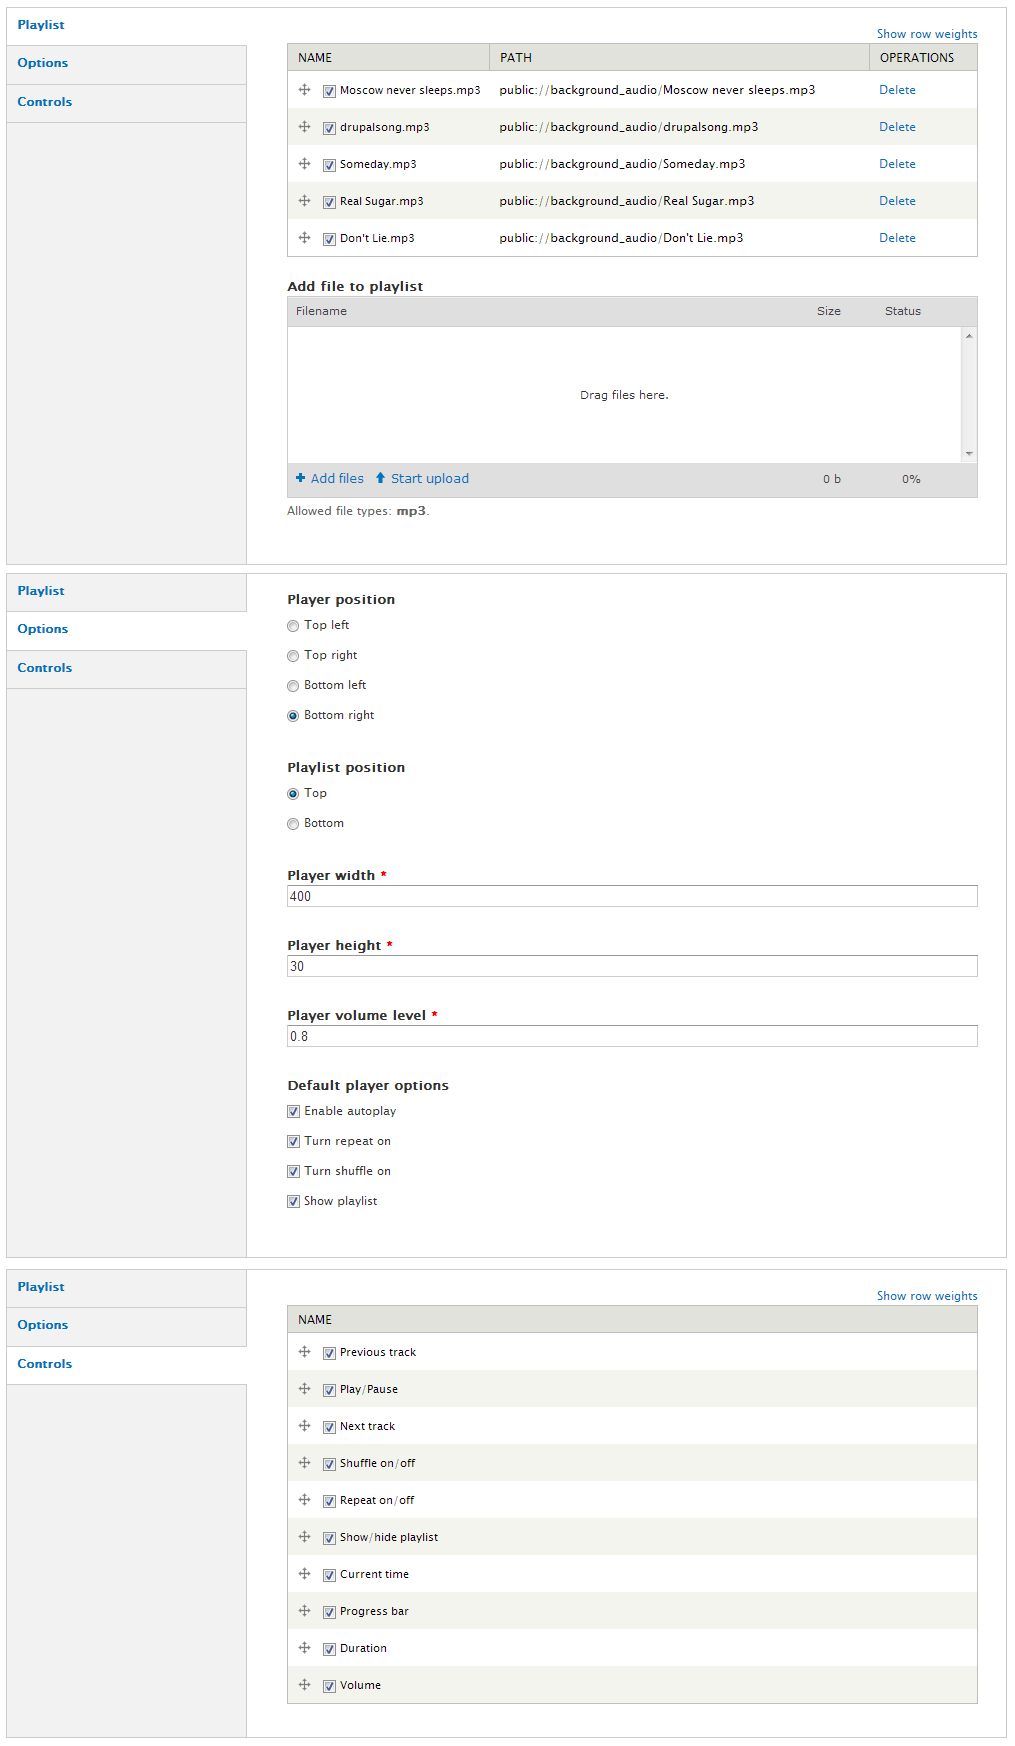Uncheck Current time control

click(x=329, y=1575)
